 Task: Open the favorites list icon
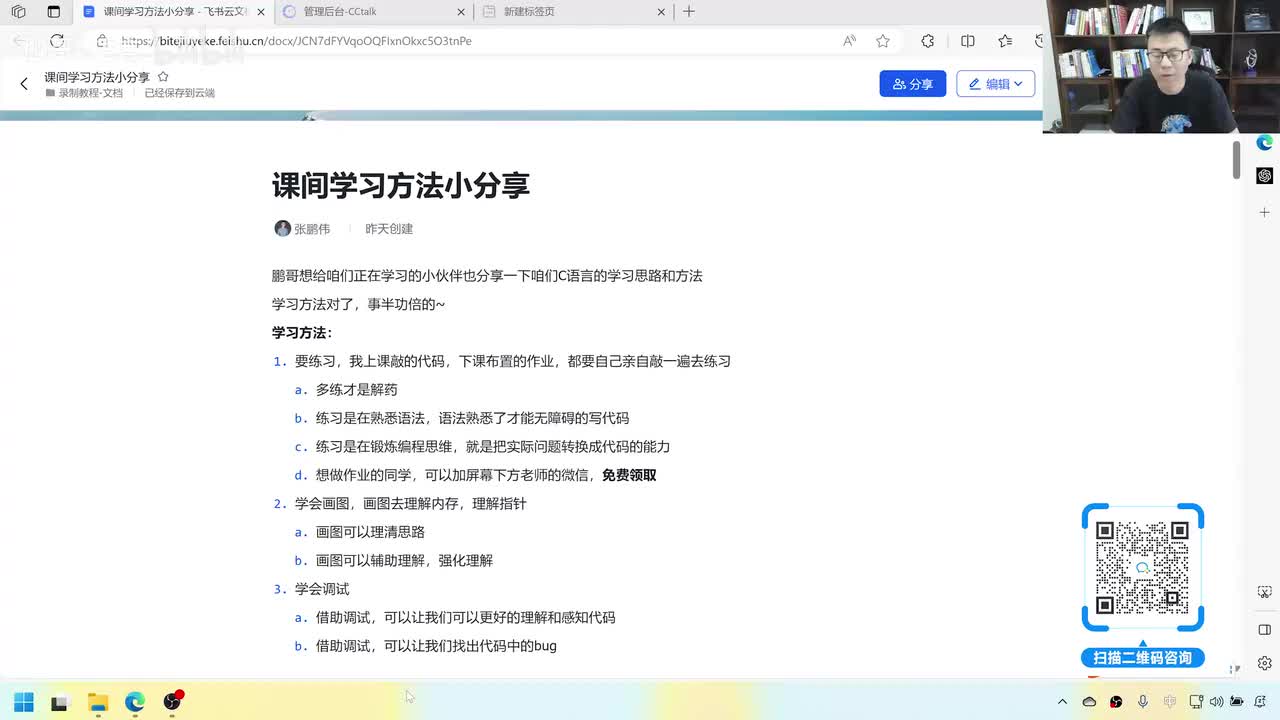1005,41
